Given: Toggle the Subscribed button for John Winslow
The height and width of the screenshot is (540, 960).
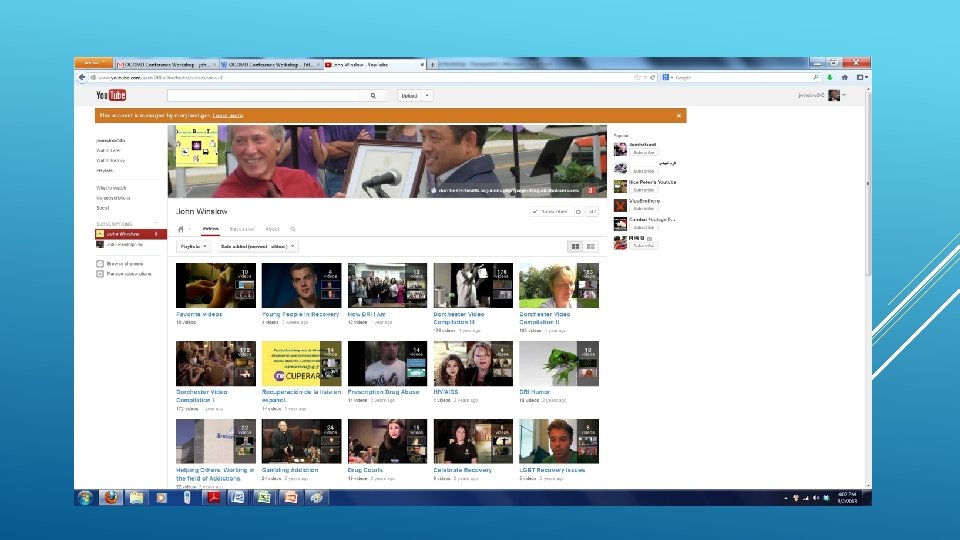Looking at the screenshot, I should click(550, 211).
